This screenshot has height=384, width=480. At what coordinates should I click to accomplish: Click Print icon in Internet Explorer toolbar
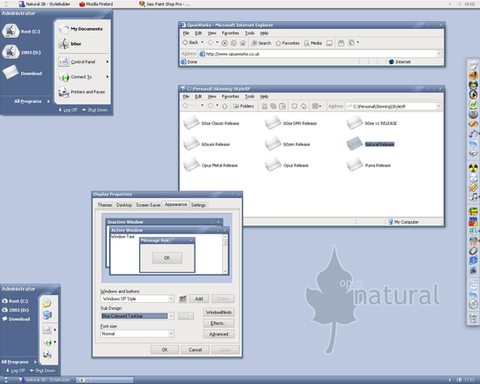[x=341, y=43]
